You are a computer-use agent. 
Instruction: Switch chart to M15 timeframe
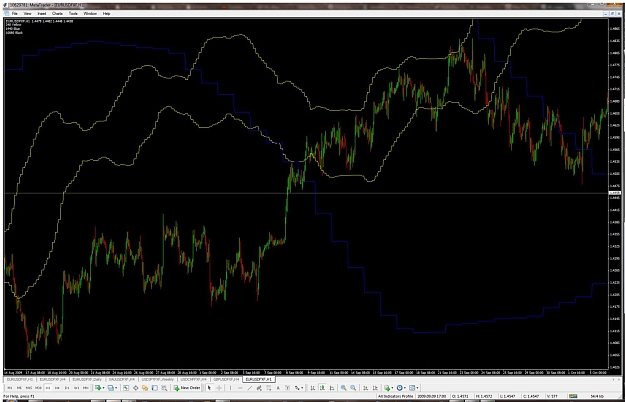29,388
